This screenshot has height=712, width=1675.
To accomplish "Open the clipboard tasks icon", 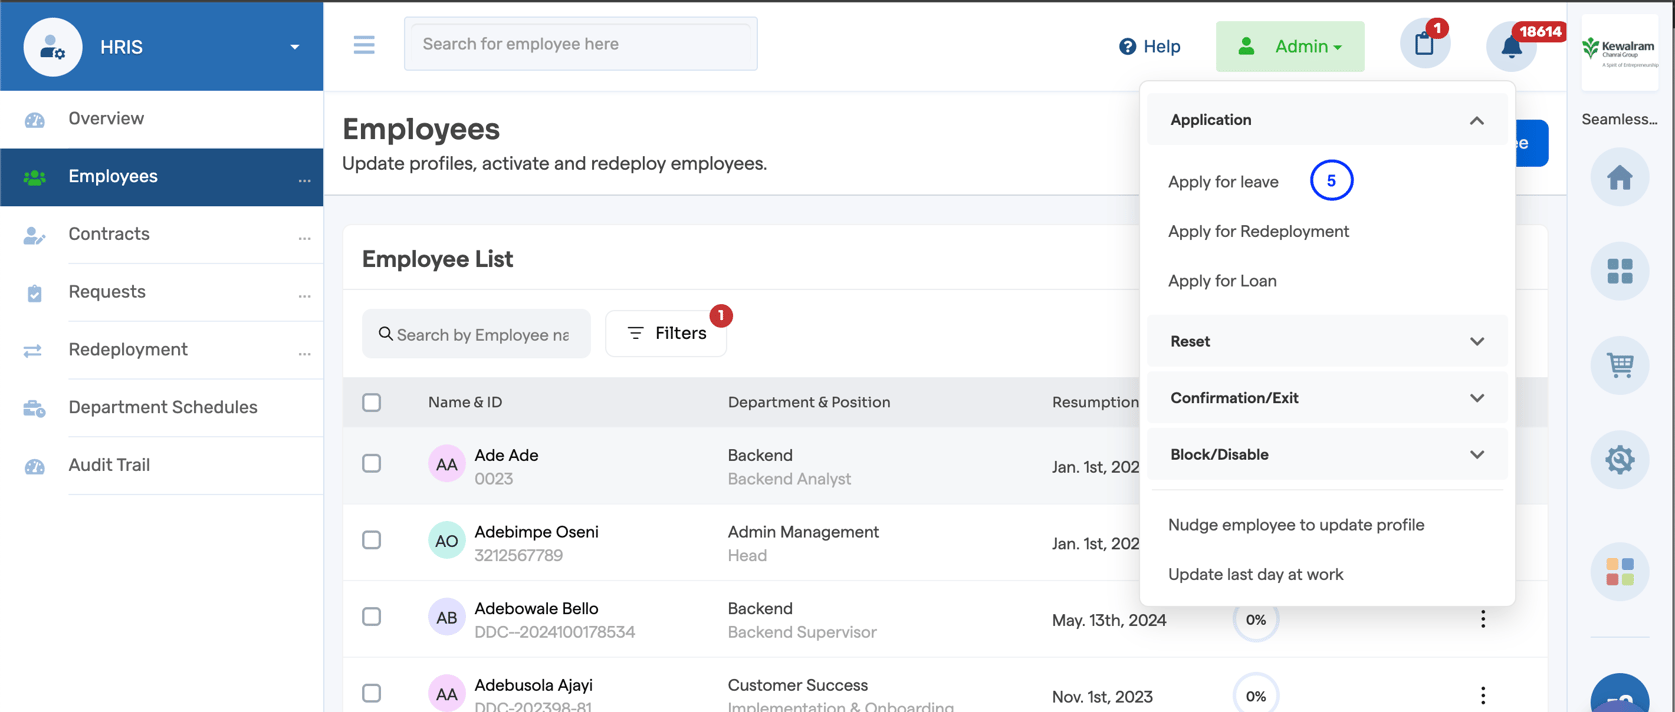I will [1424, 45].
